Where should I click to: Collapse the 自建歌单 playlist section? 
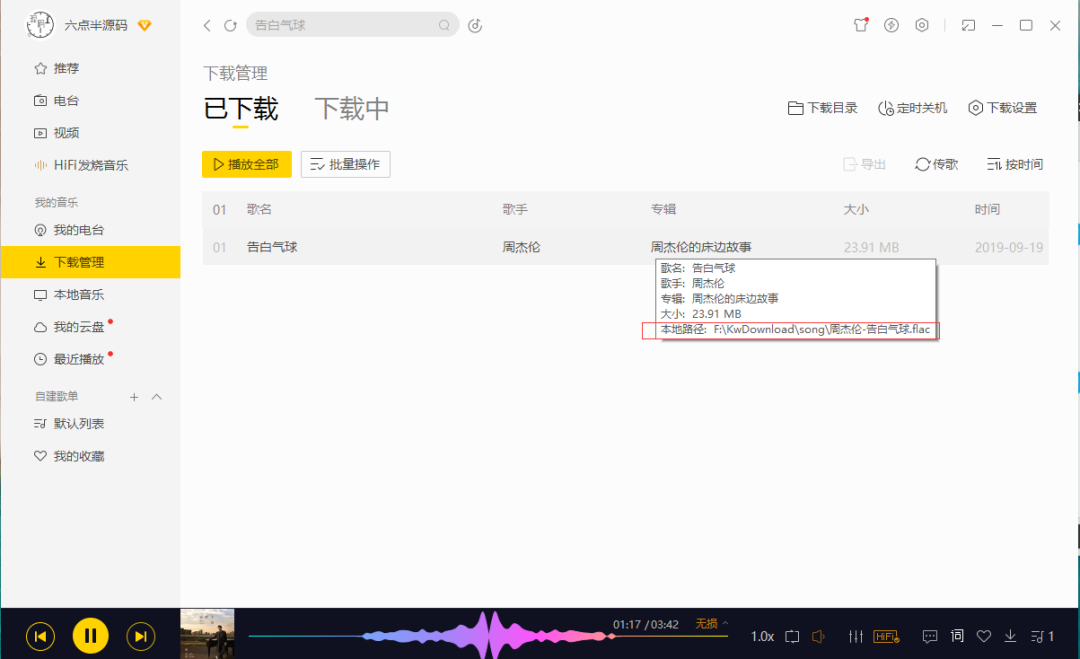point(157,397)
